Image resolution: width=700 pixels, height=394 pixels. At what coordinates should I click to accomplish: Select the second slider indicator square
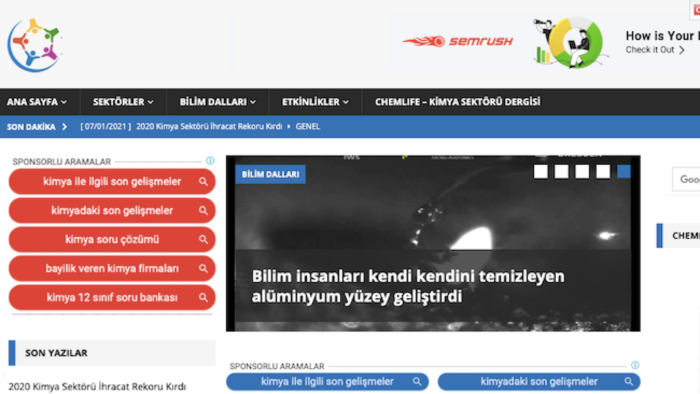tap(562, 172)
